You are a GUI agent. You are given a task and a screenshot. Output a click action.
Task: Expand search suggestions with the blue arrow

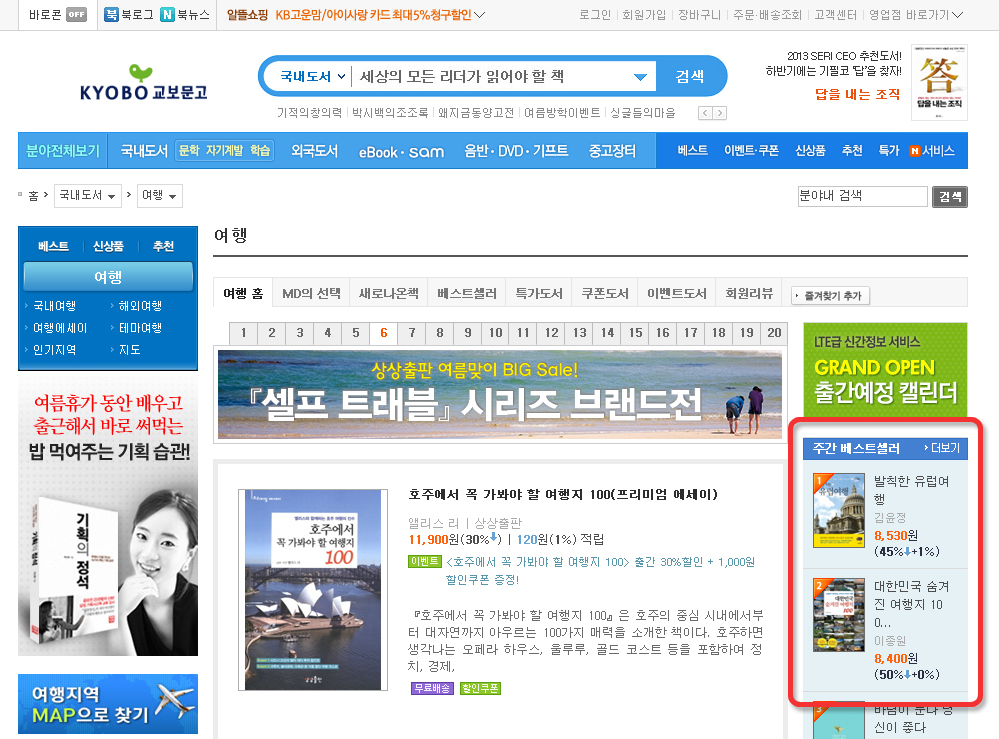tap(640, 77)
